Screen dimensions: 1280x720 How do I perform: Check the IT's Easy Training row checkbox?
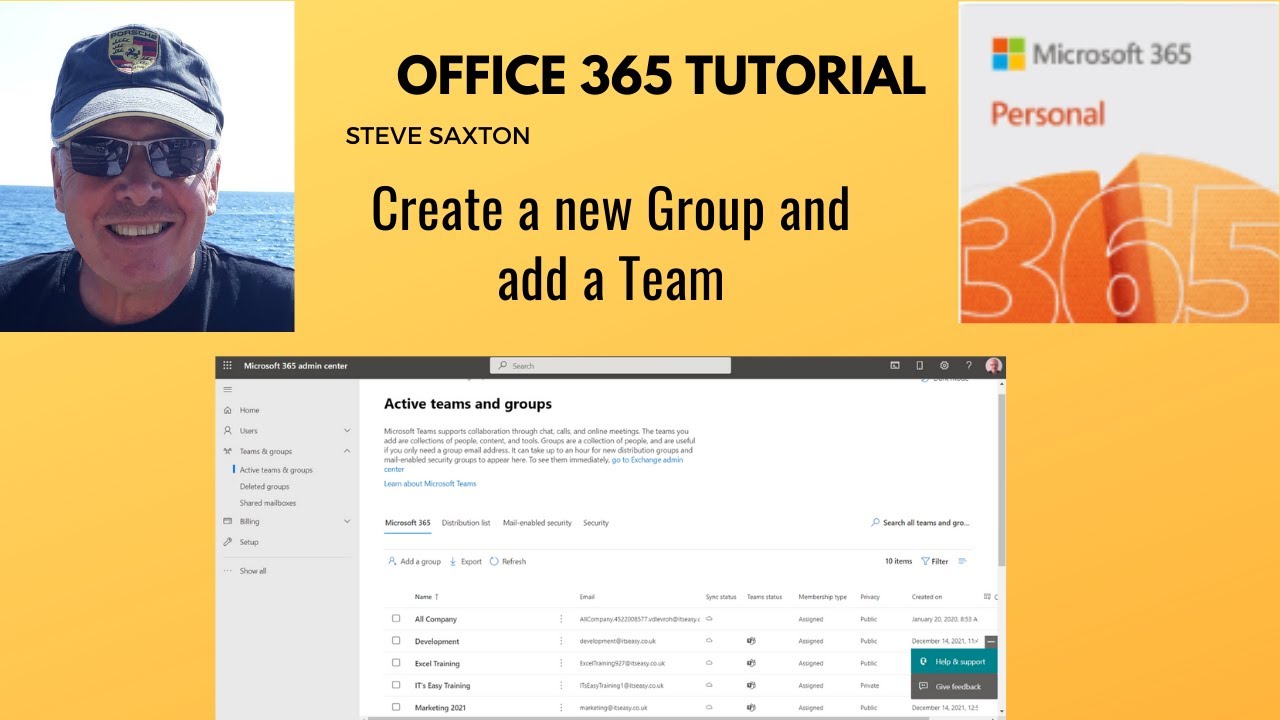tap(396, 685)
